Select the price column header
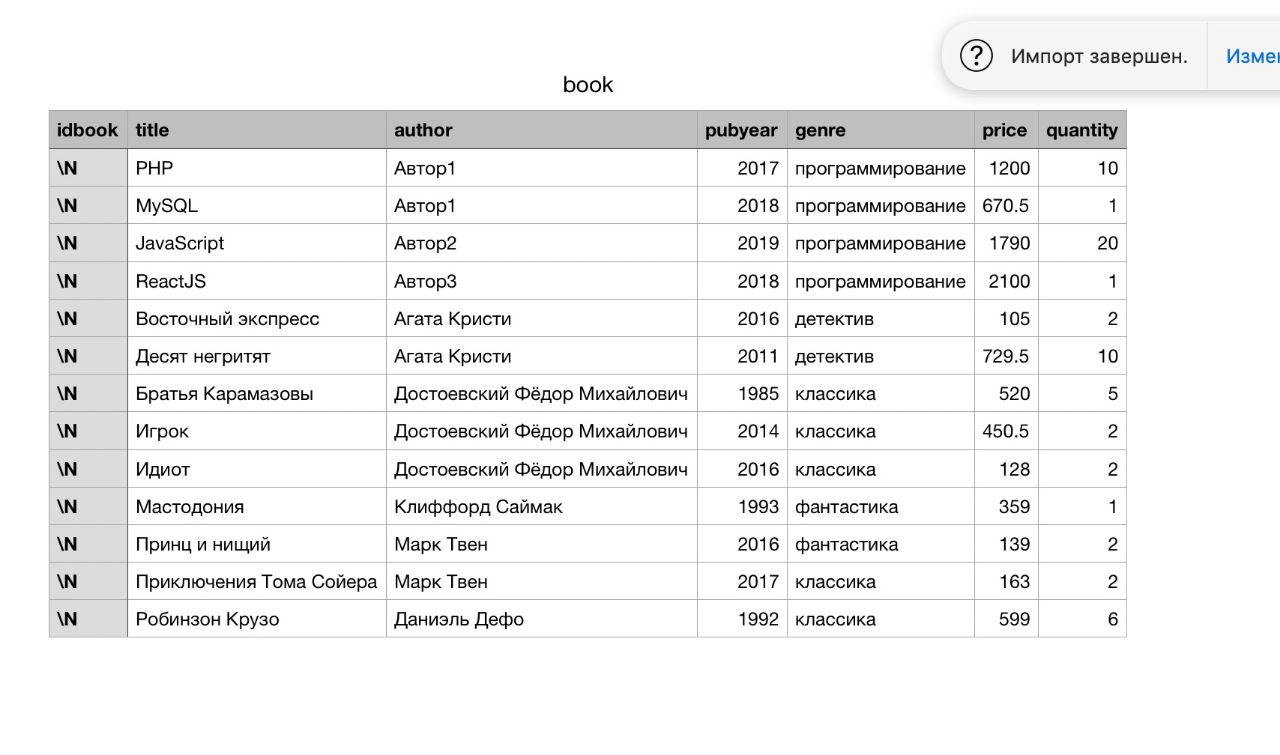 point(1006,130)
